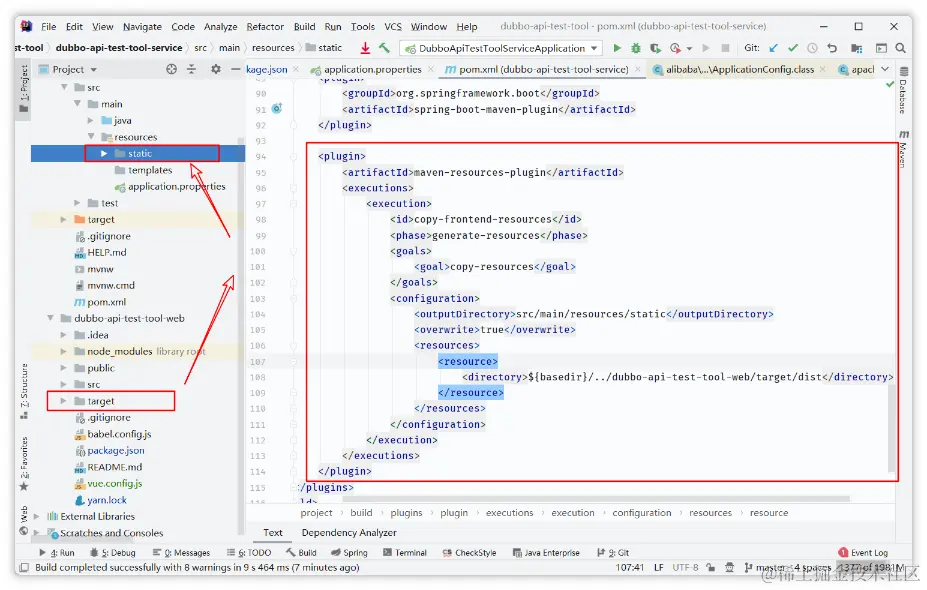
Task: Expand External Libraries node
Action: pyautogui.click(x=37, y=516)
